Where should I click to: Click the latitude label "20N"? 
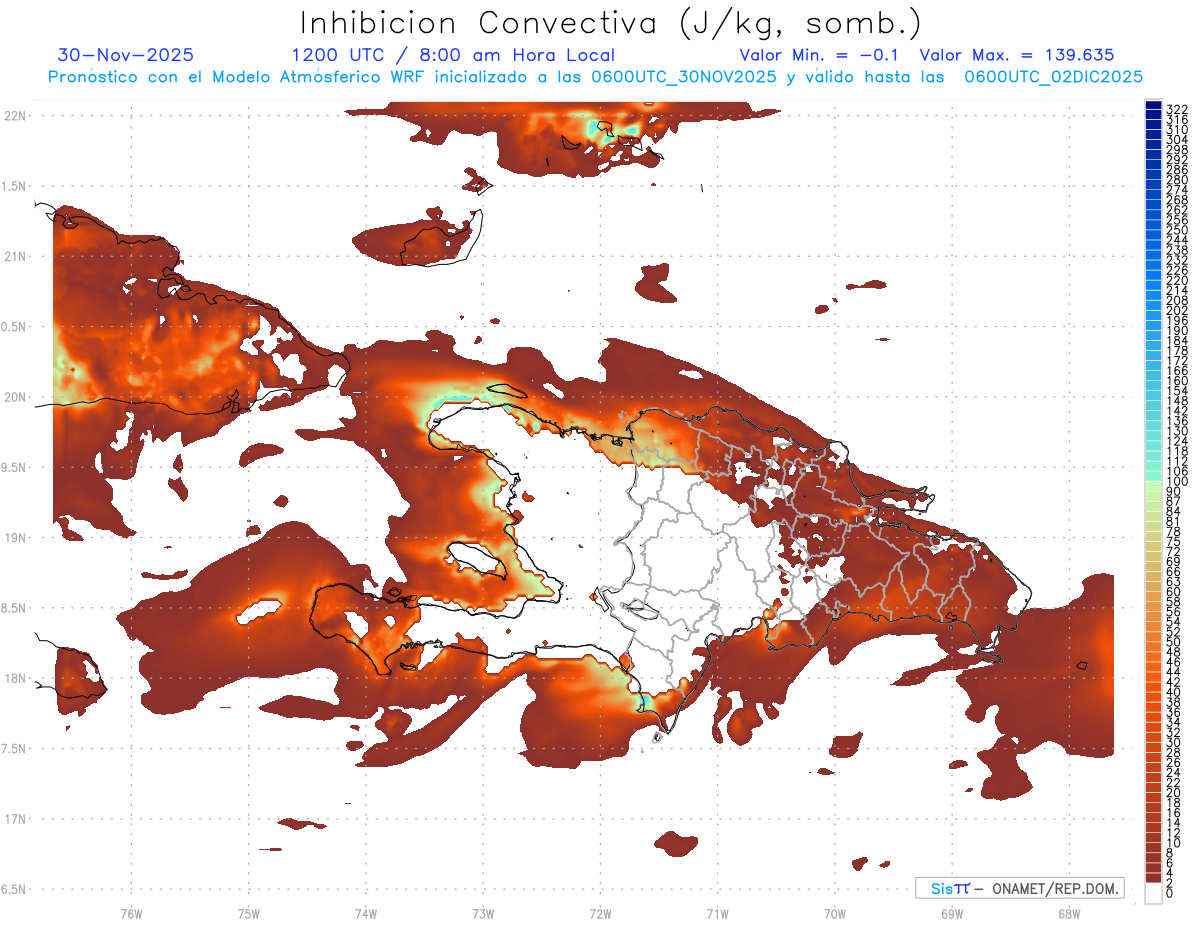tap(16, 397)
